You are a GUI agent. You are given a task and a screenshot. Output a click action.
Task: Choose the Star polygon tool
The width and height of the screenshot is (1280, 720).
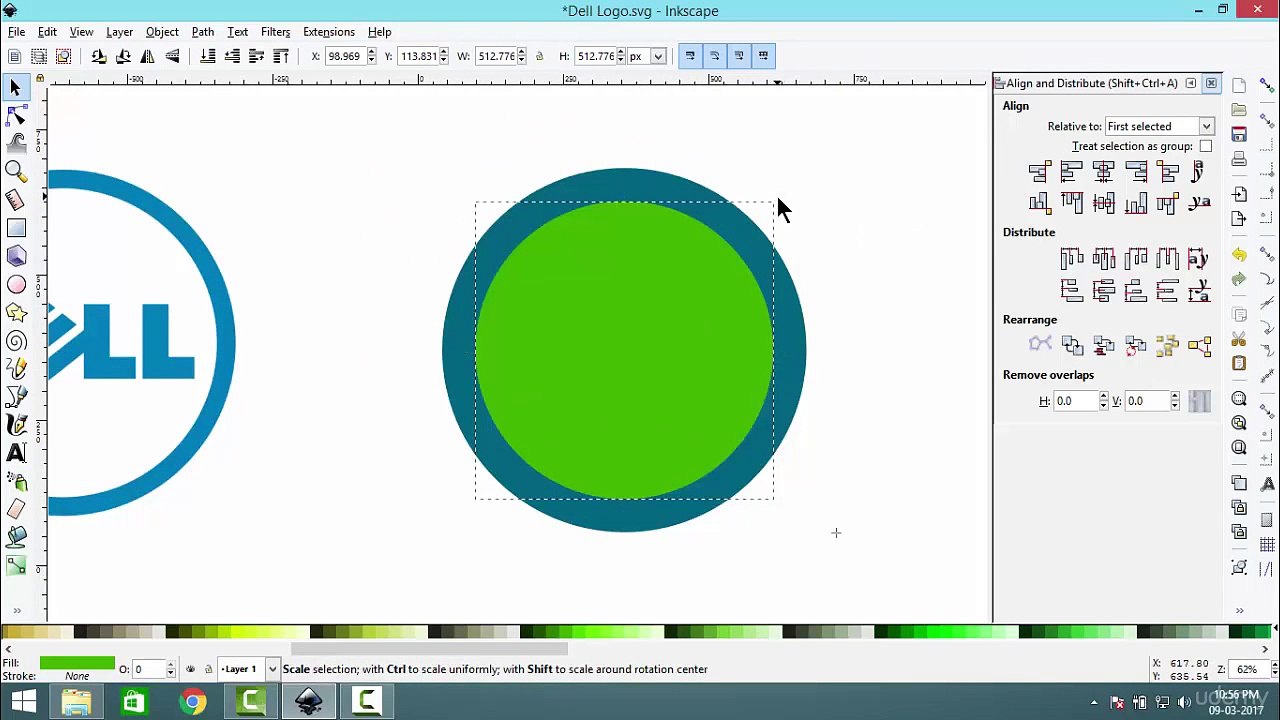(15, 313)
